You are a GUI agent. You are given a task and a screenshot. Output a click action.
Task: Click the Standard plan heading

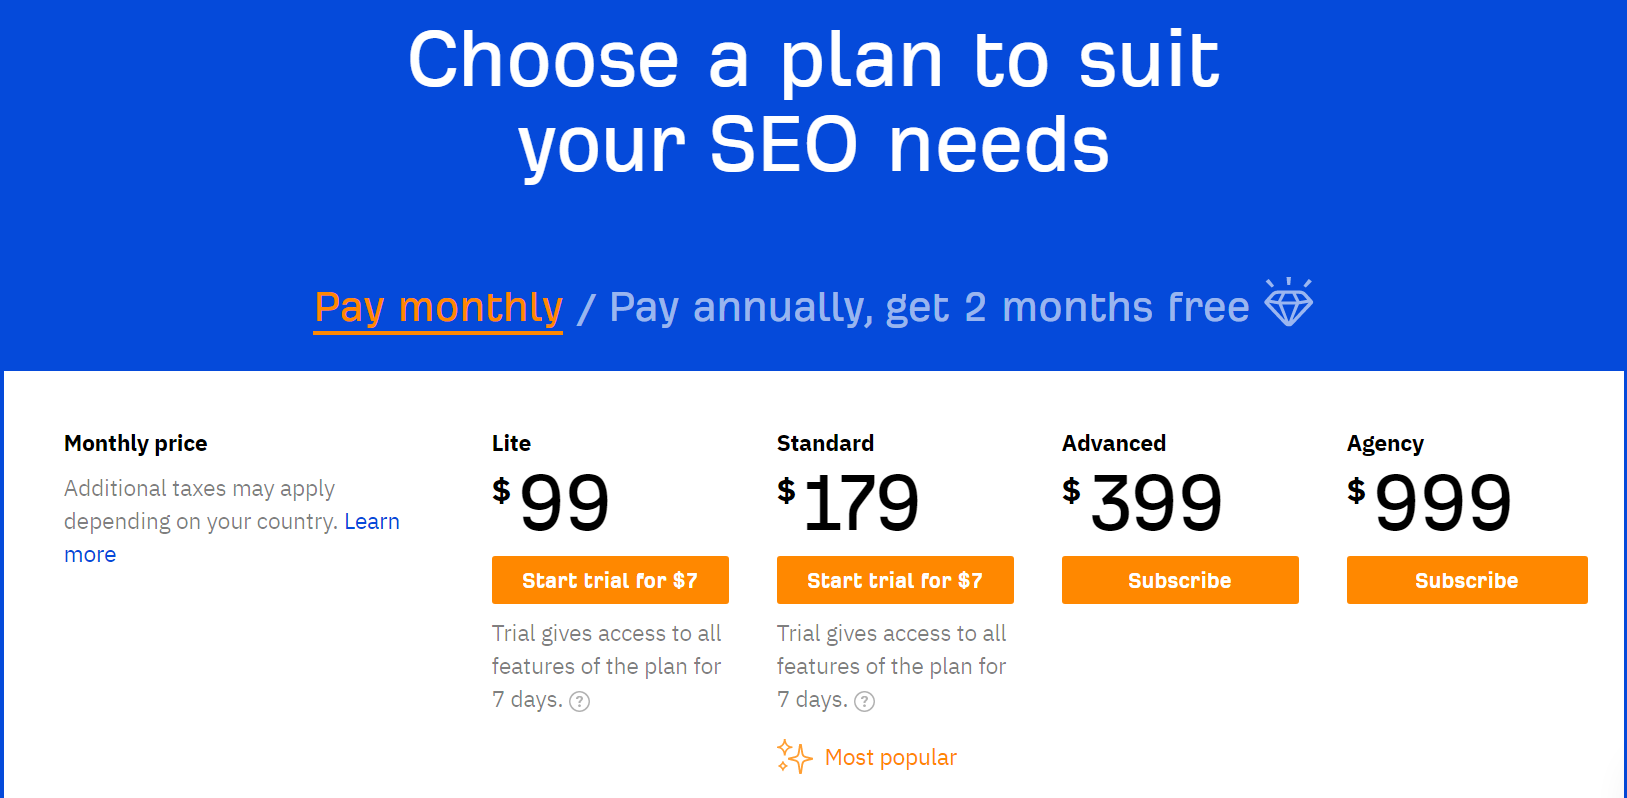pos(825,443)
